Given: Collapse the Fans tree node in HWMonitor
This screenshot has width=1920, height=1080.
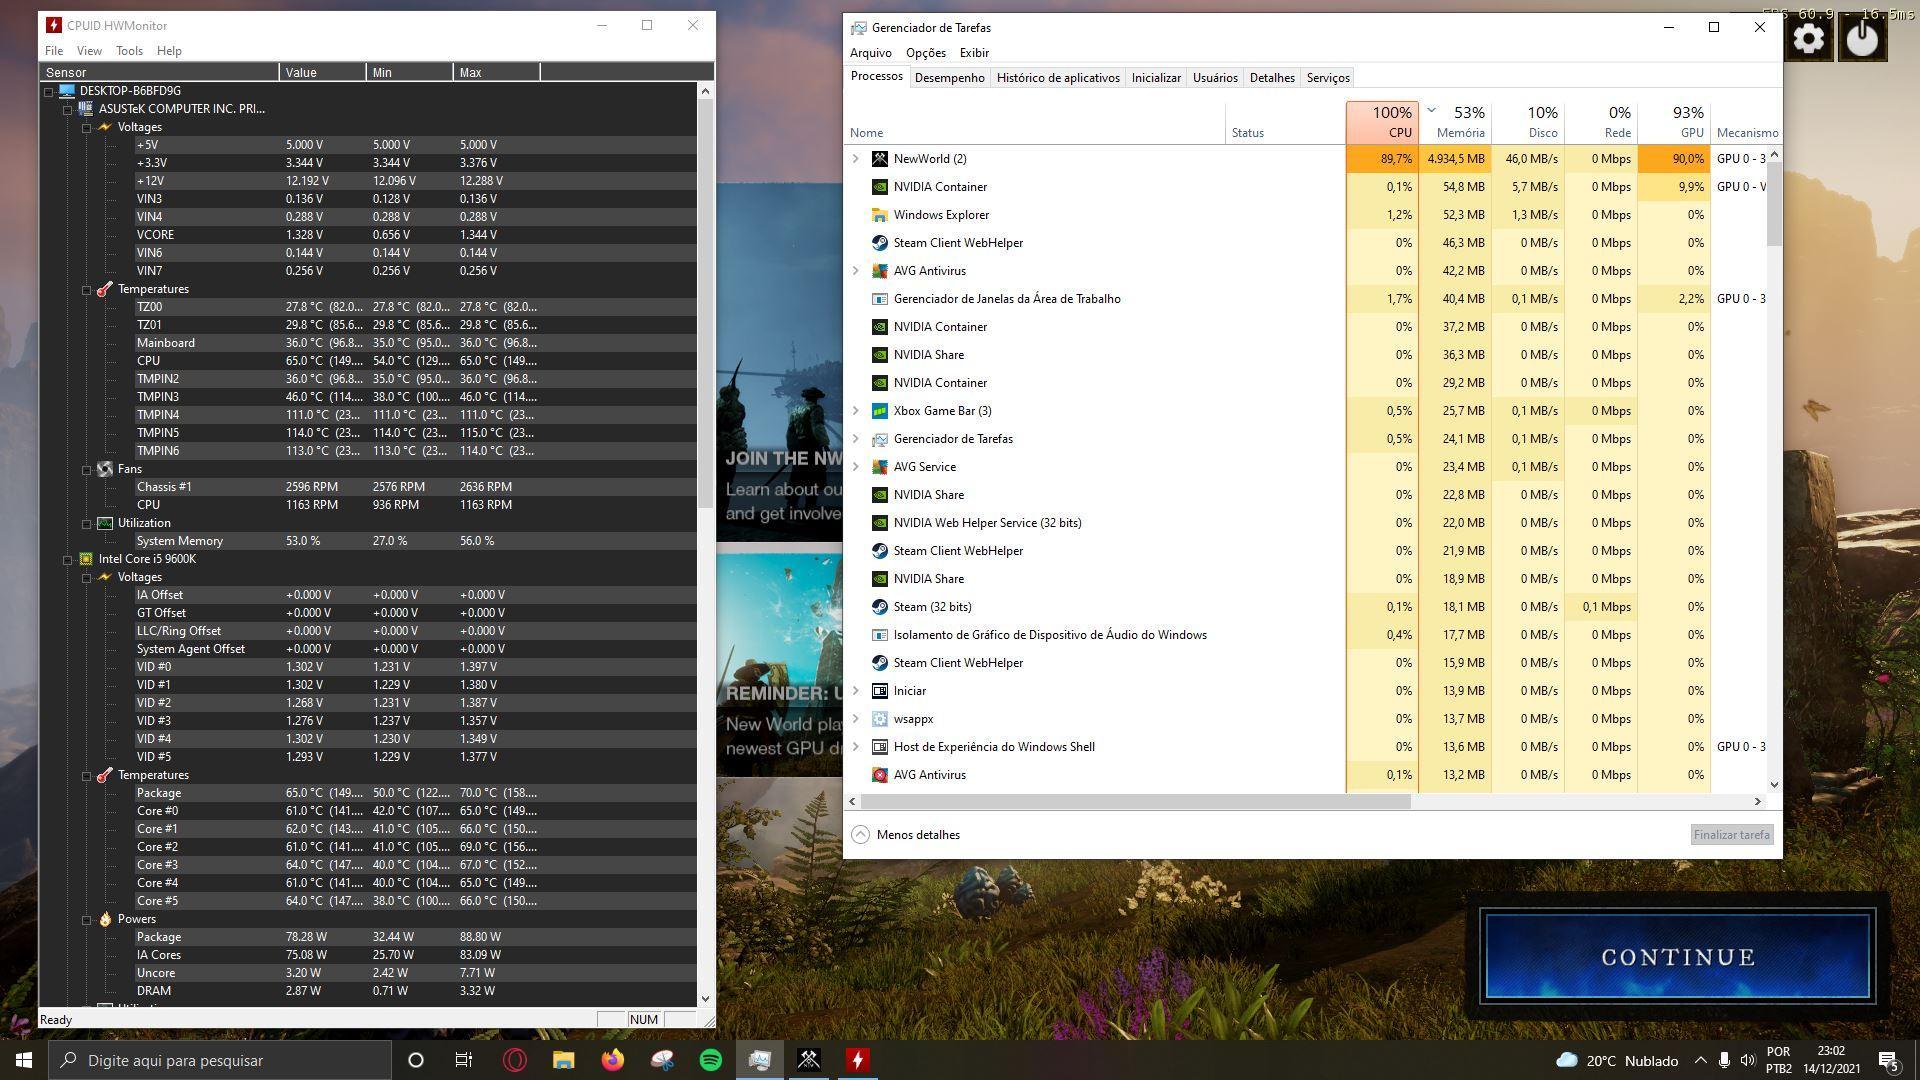Looking at the screenshot, I should coord(86,469).
